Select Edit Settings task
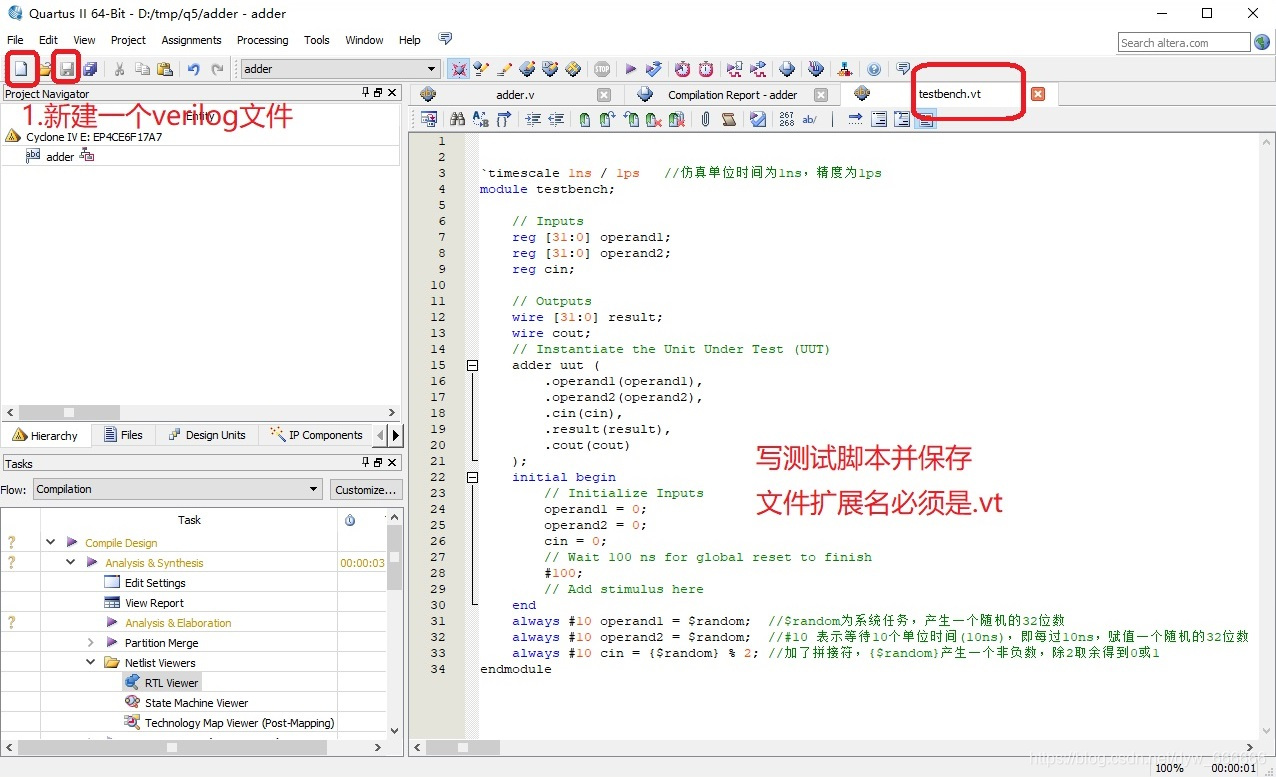 [x=155, y=583]
